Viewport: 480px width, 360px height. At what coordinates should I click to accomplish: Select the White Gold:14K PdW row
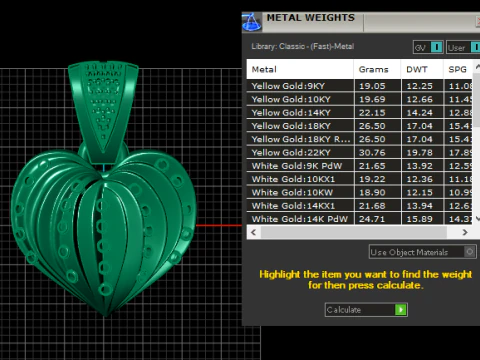tap(359, 219)
